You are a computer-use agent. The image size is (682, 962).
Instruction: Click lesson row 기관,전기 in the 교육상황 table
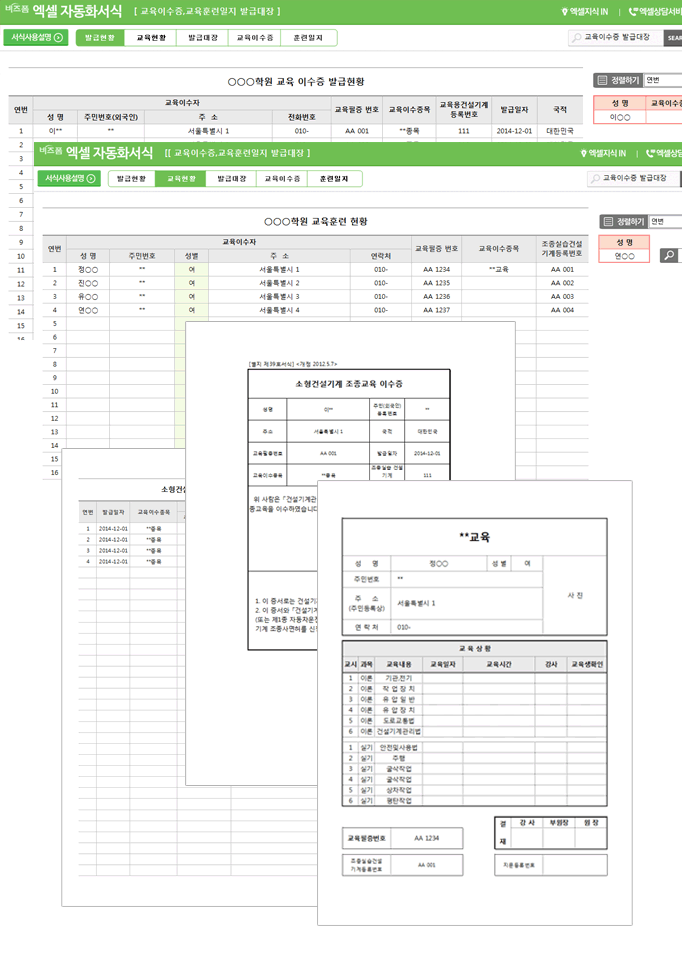(474, 678)
